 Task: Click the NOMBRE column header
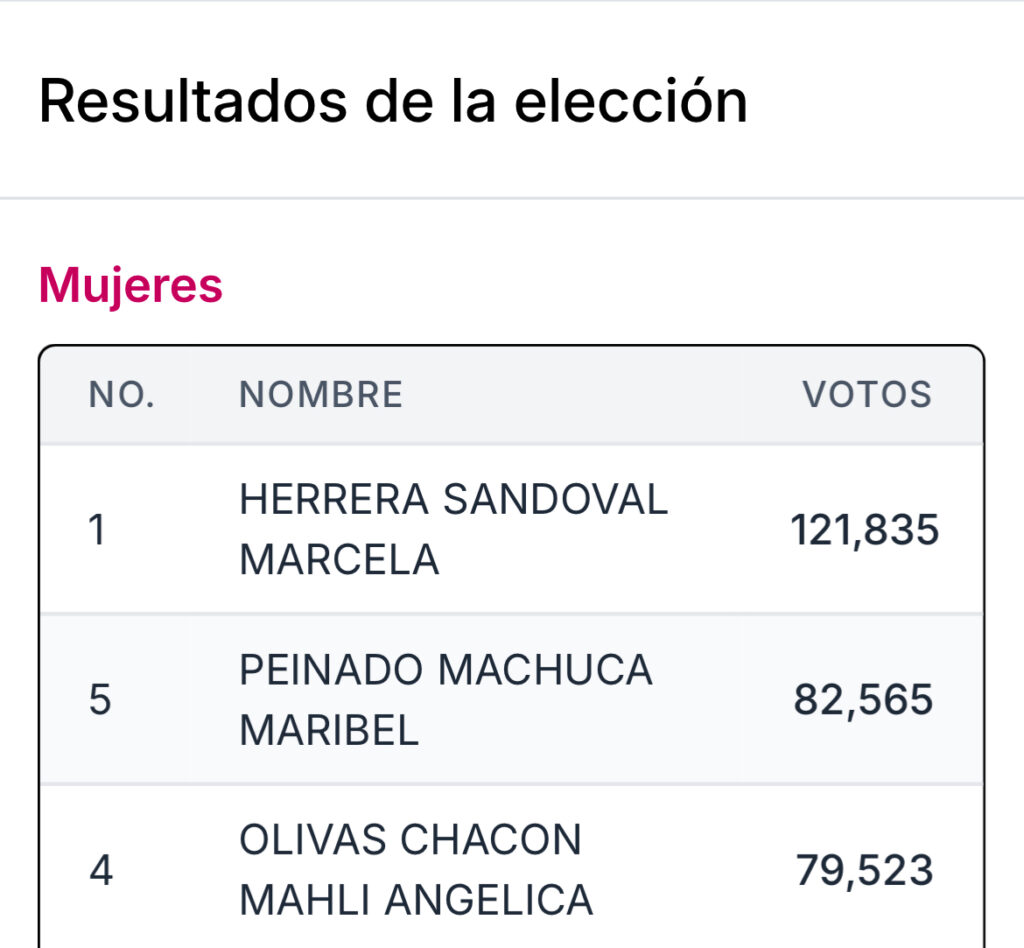click(x=321, y=394)
